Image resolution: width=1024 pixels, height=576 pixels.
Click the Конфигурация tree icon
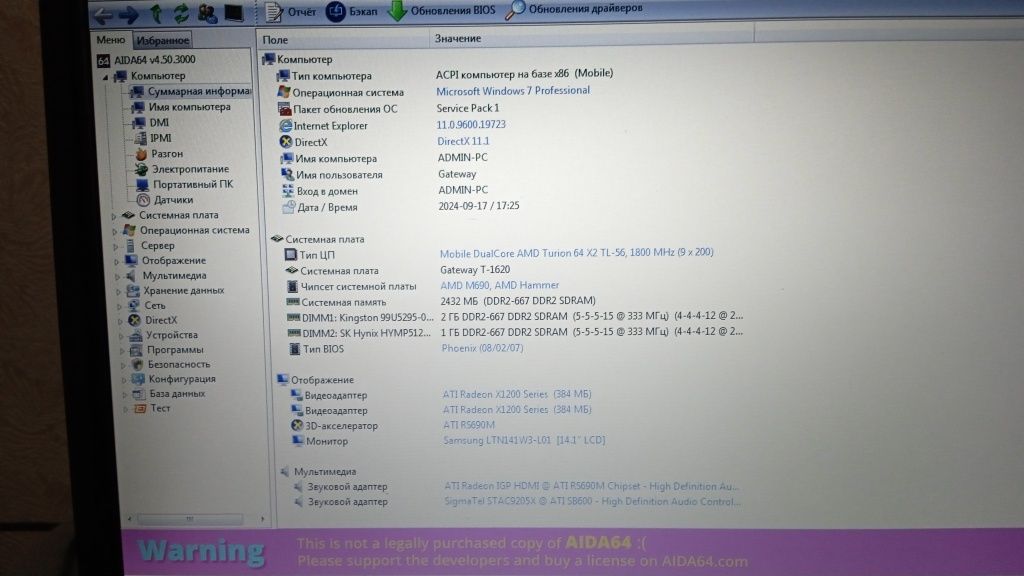click(x=138, y=379)
